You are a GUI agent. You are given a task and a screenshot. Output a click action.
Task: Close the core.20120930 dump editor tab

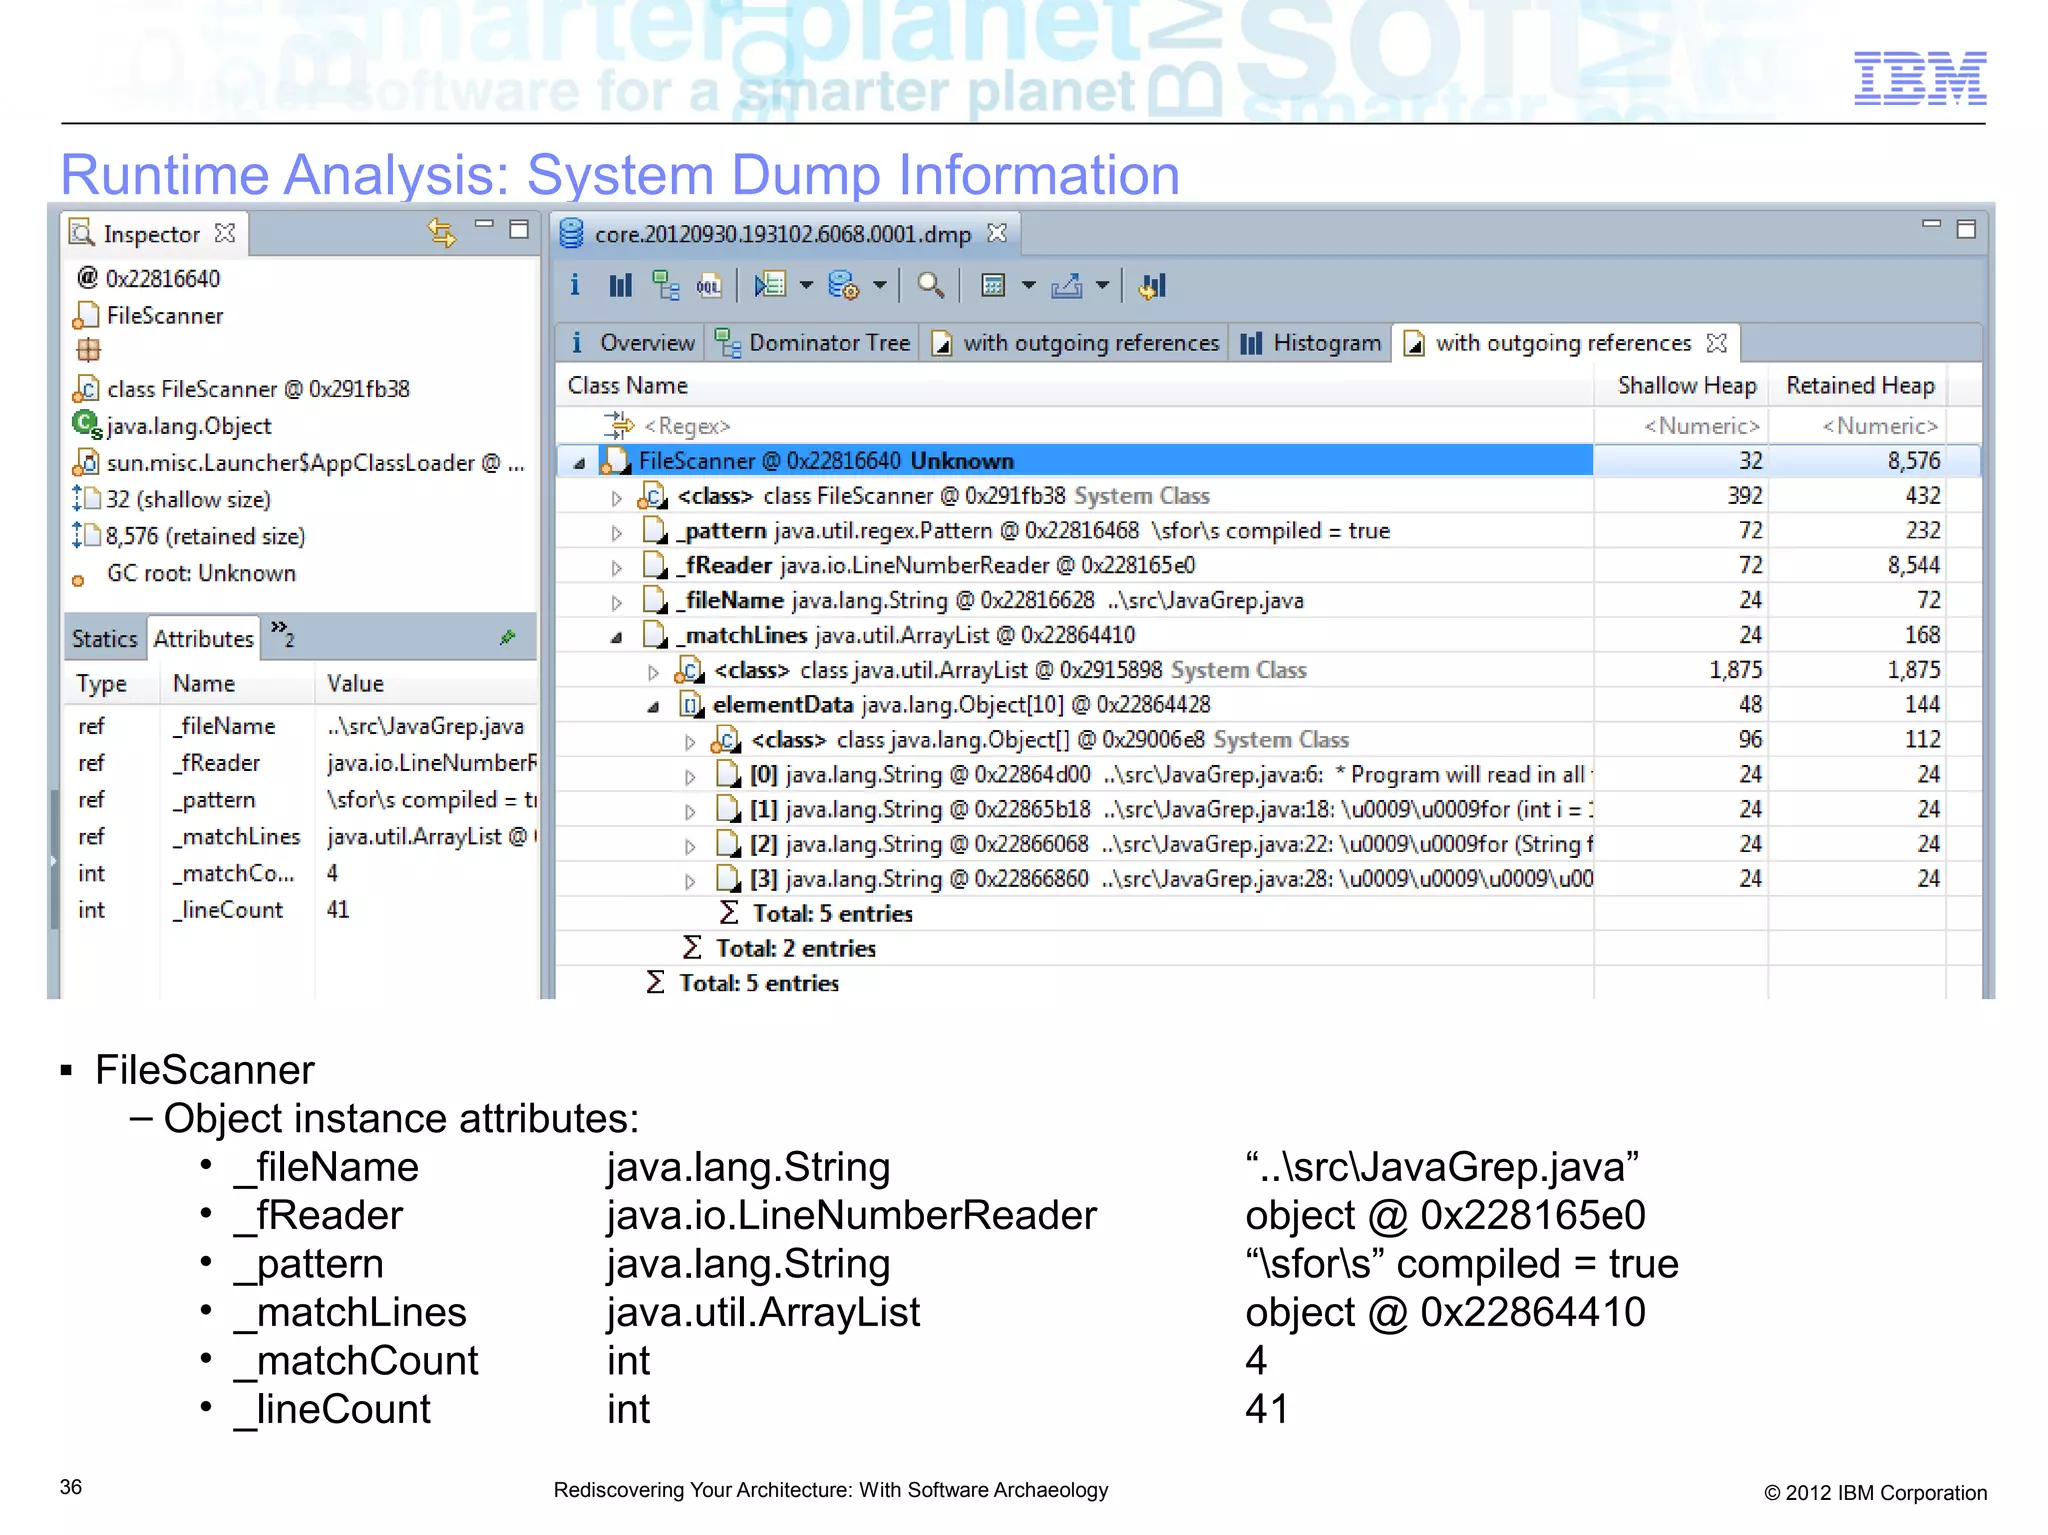coord(997,233)
